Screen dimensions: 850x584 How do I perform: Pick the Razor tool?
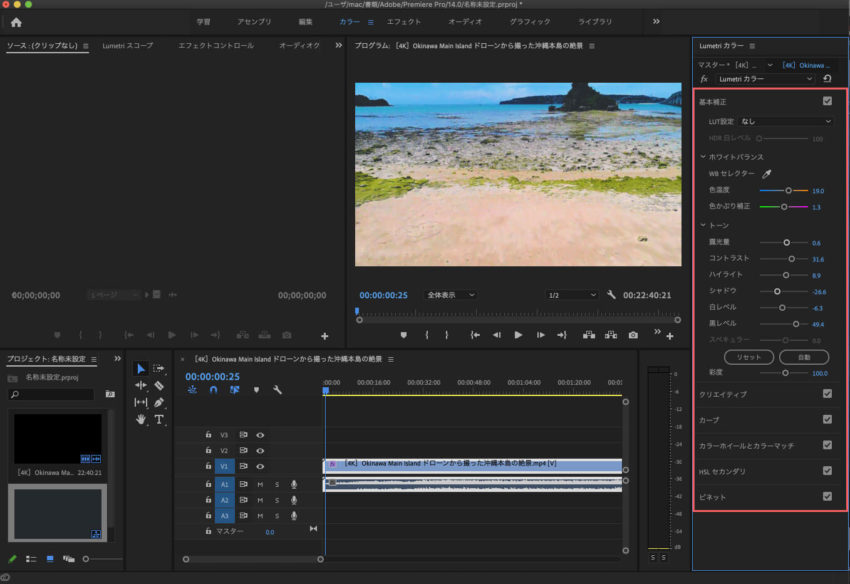pos(159,386)
